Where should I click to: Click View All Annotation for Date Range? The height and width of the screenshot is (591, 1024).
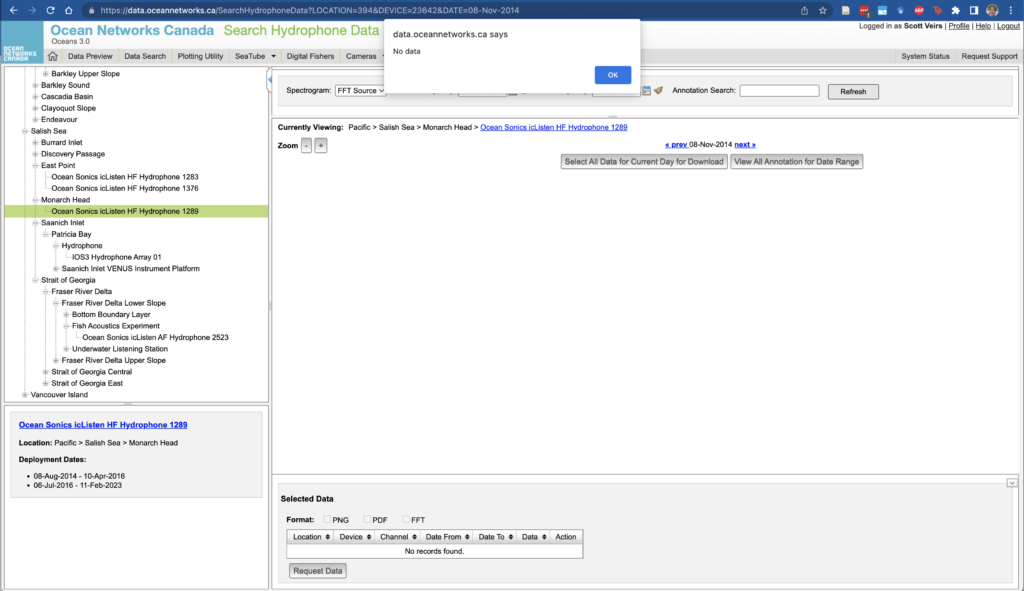797,162
